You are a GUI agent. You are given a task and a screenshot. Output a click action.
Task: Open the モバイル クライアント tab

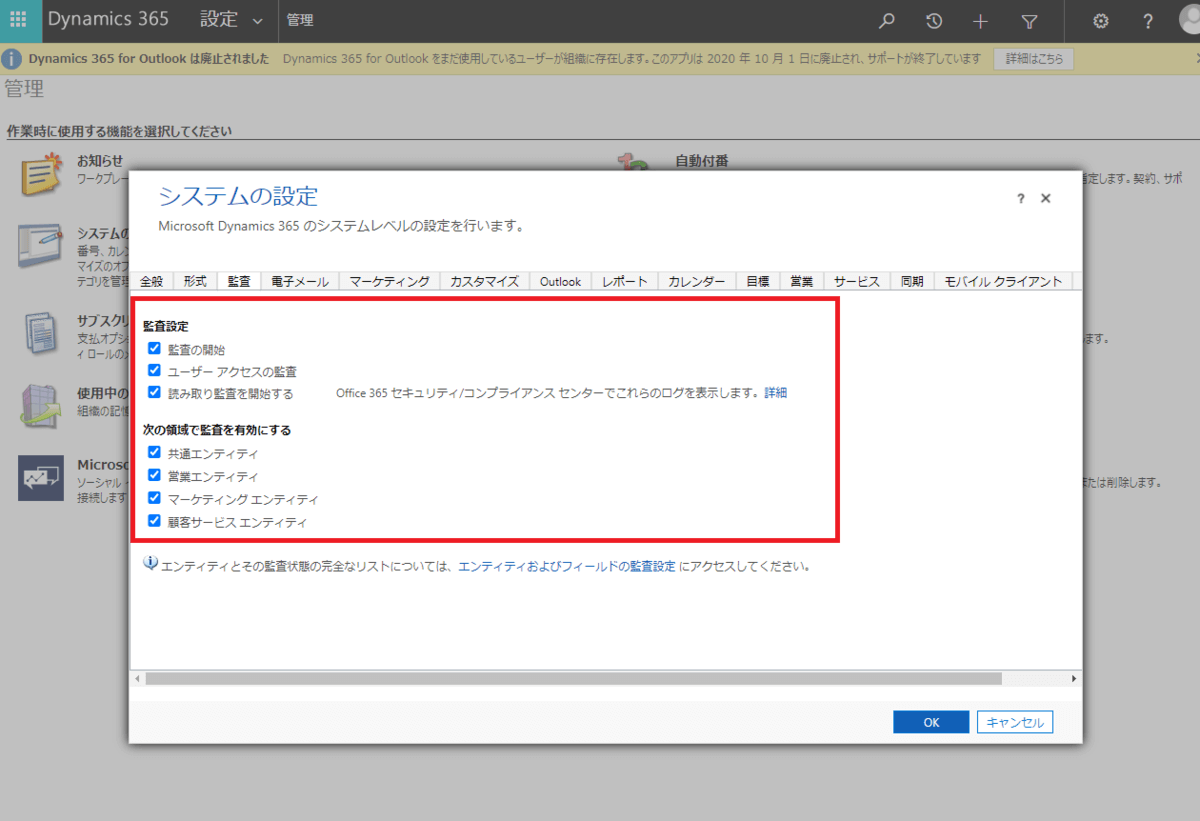(1003, 281)
